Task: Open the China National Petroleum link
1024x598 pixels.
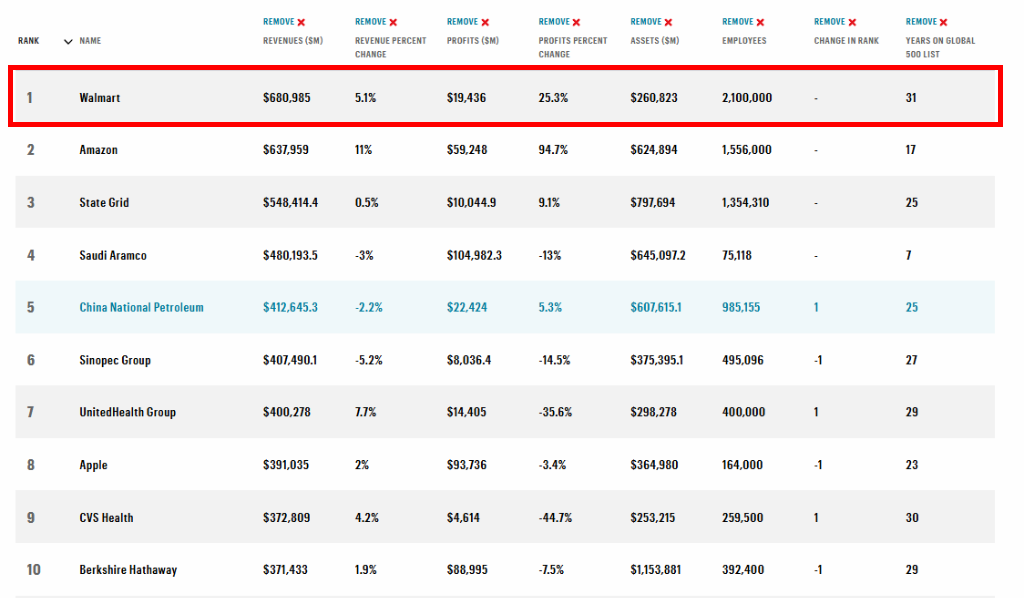Action: point(141,307)
